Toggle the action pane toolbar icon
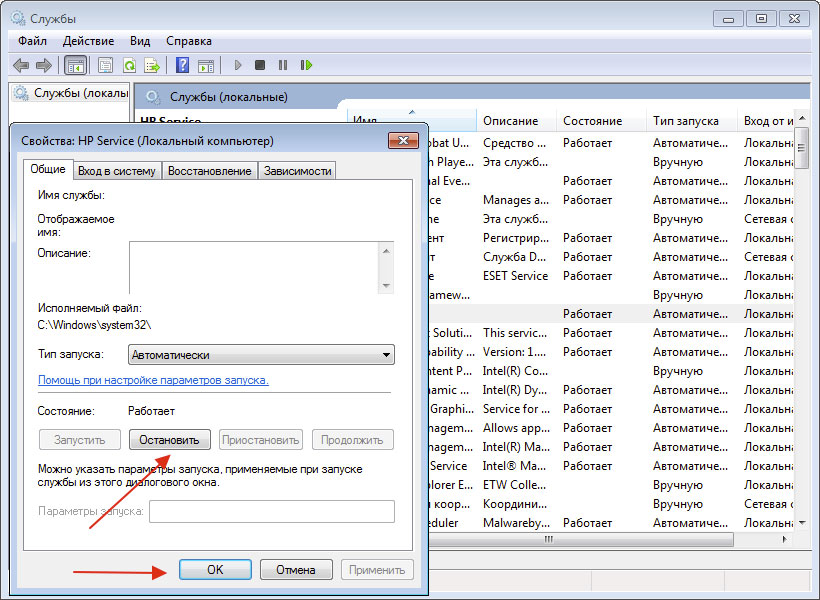Image resolution: width=820 pixels, height=600 pixels. [x=206, y=66]
